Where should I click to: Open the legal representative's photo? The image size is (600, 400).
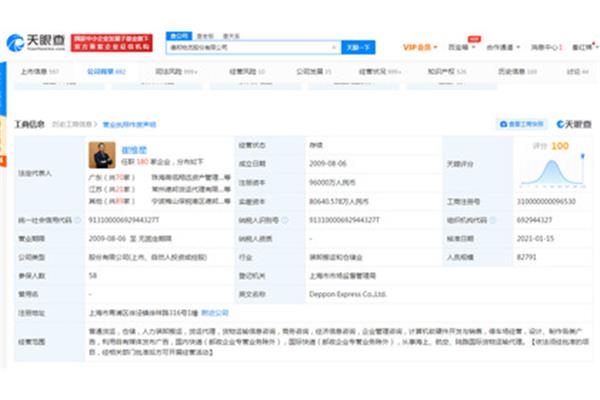click(x=102, y=155)
